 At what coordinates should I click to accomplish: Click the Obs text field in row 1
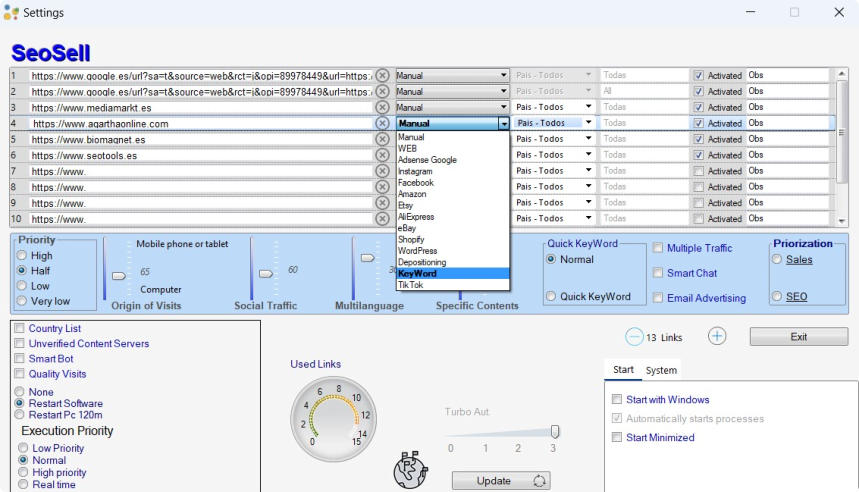tap(787, 75)
